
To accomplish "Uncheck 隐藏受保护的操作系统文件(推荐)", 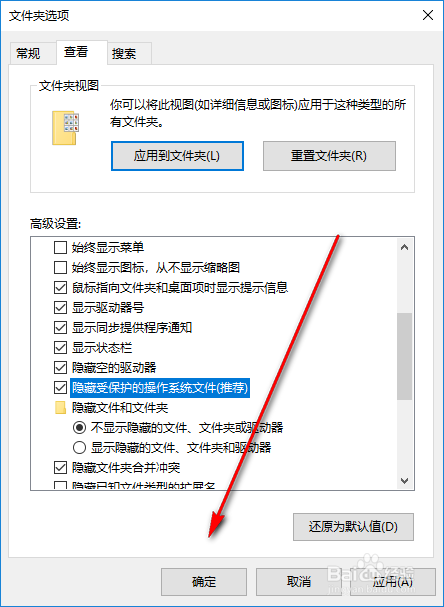I will pyautogui.click(x=60, y=388).
